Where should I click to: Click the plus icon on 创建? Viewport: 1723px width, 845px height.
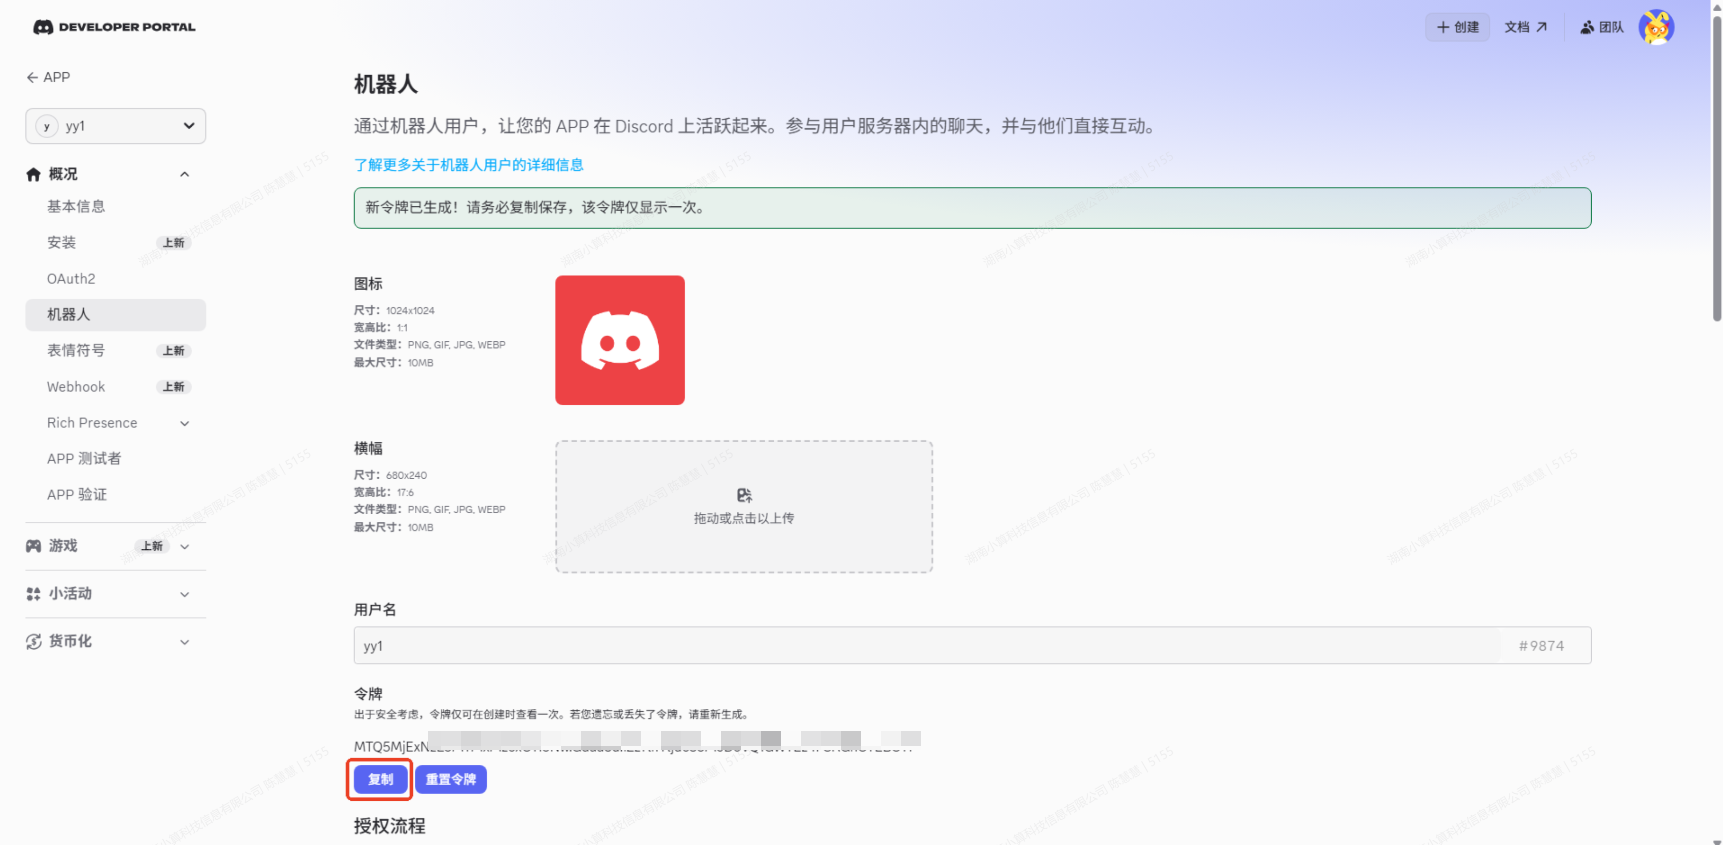coord(1443,27)
